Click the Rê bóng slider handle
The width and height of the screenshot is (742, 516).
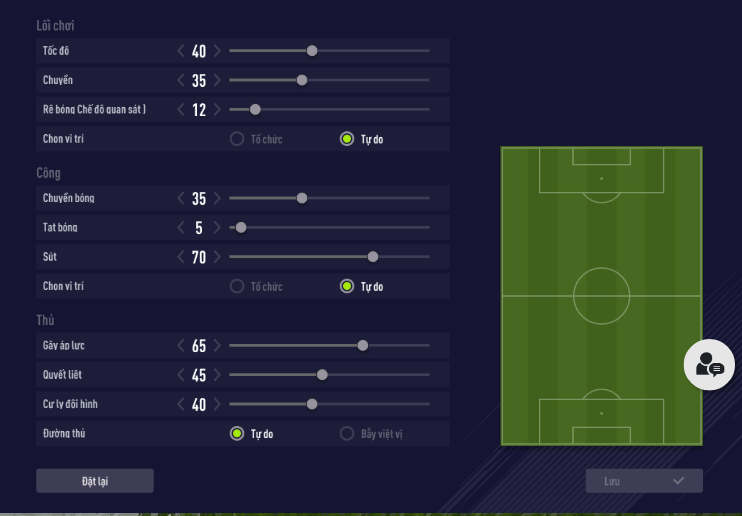point(255,110)
